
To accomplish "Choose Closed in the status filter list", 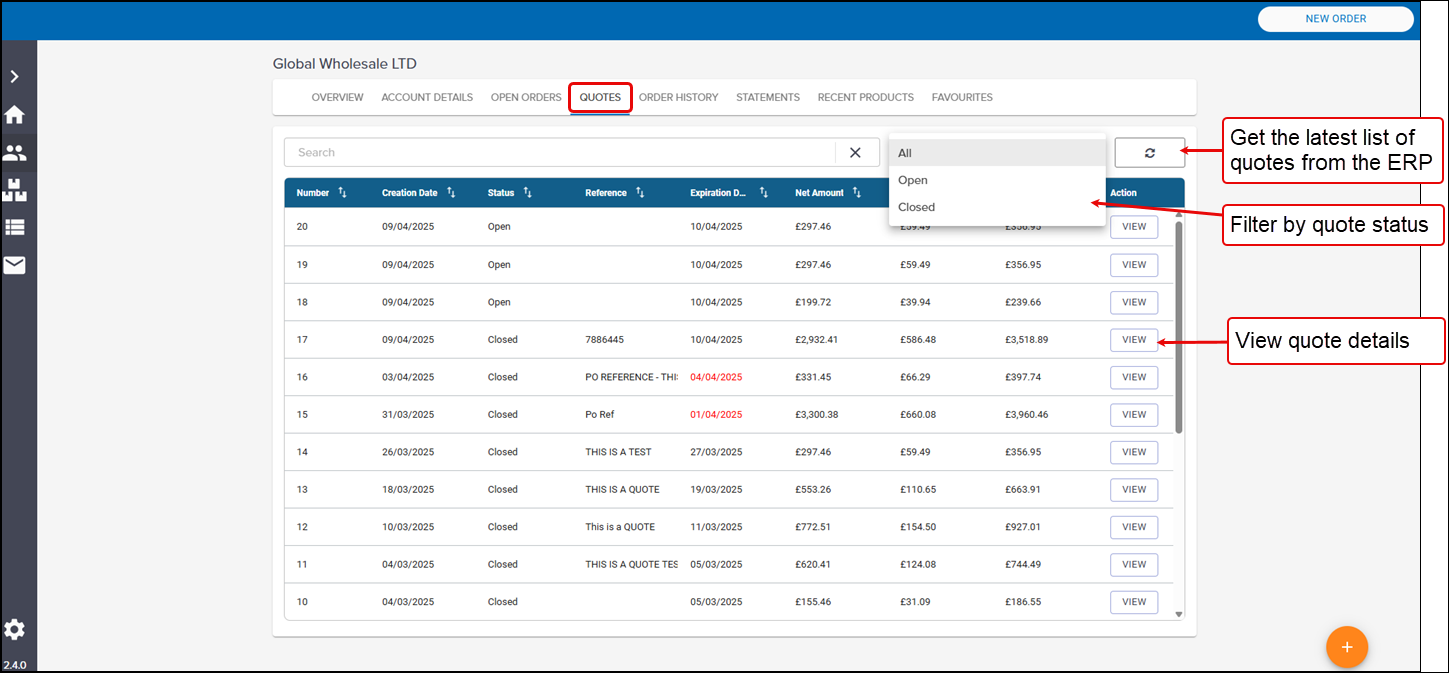I will [916, 207].
